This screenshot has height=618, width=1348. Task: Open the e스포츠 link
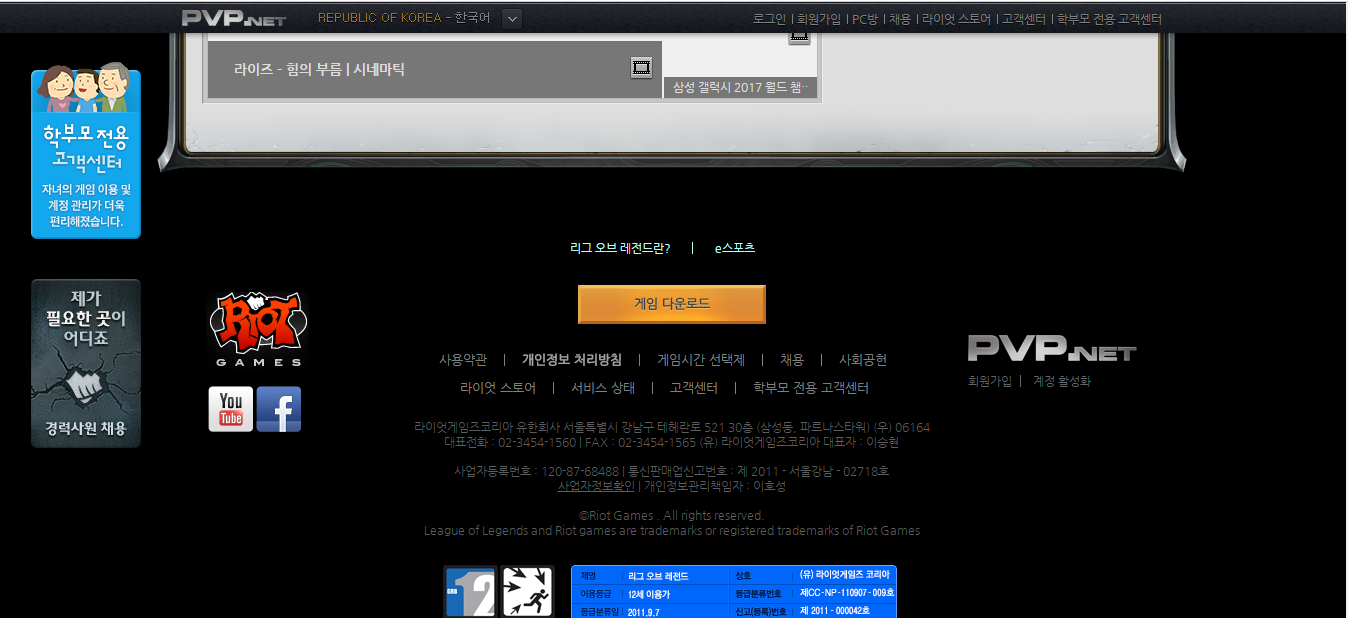[734, 248]
